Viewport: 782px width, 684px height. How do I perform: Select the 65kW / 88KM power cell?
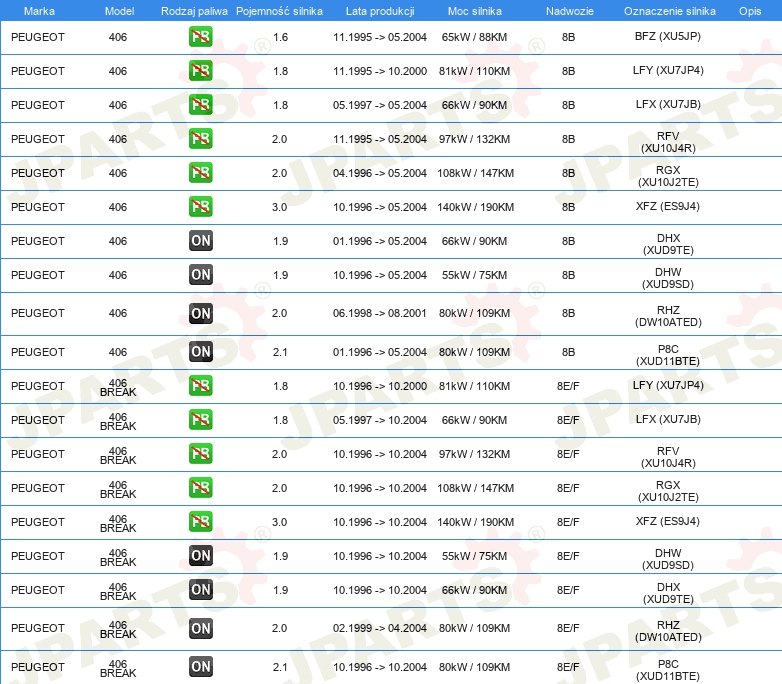coord(474,37)
